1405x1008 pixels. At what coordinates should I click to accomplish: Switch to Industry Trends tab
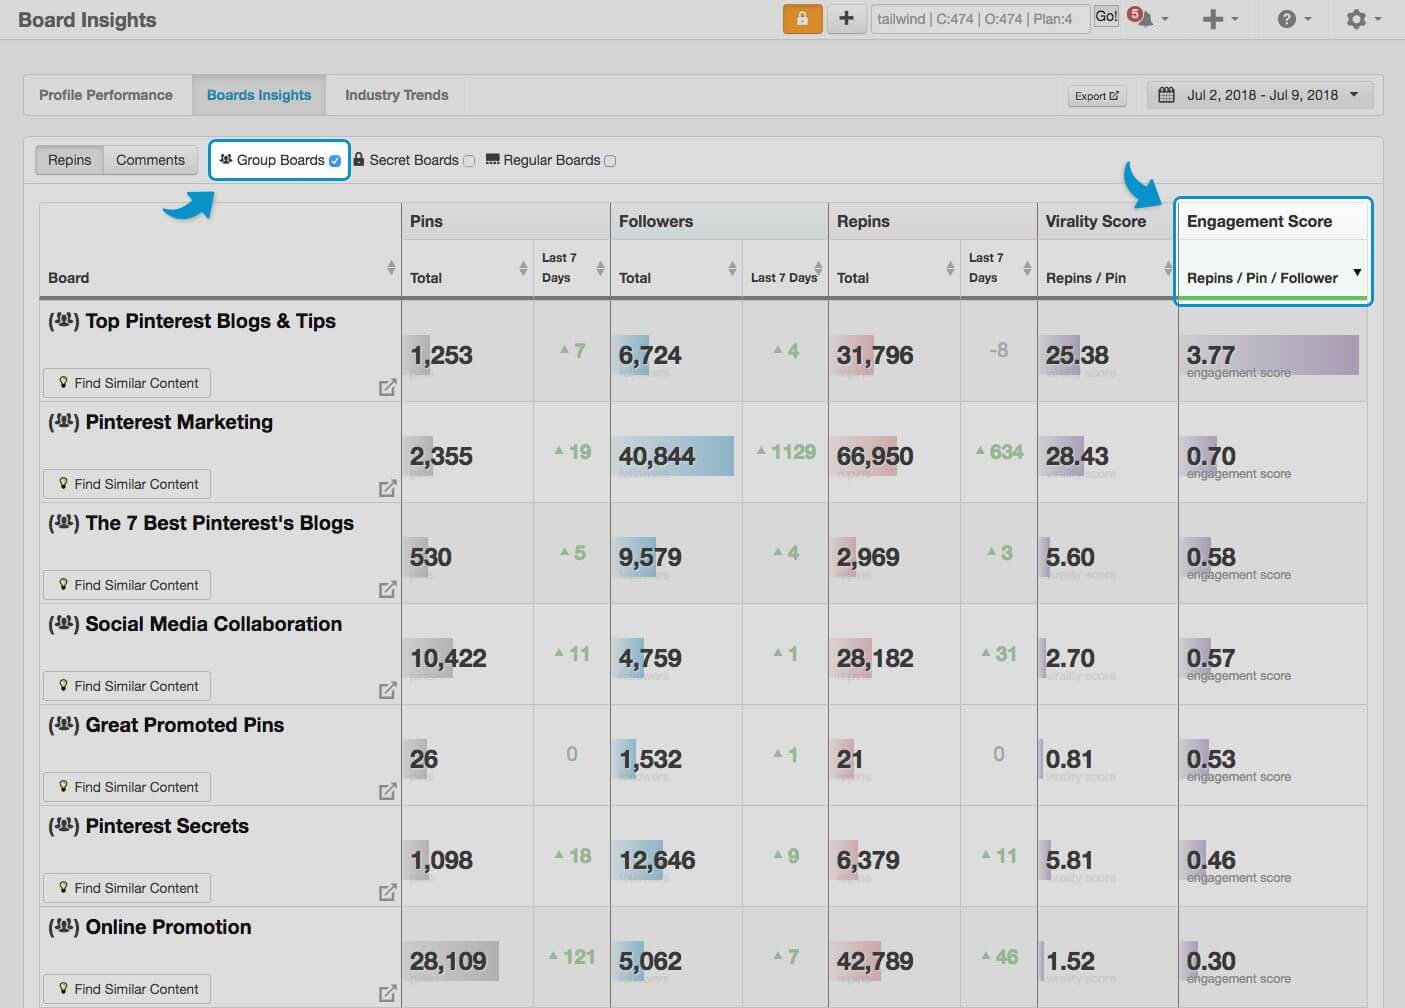(396, 95)
